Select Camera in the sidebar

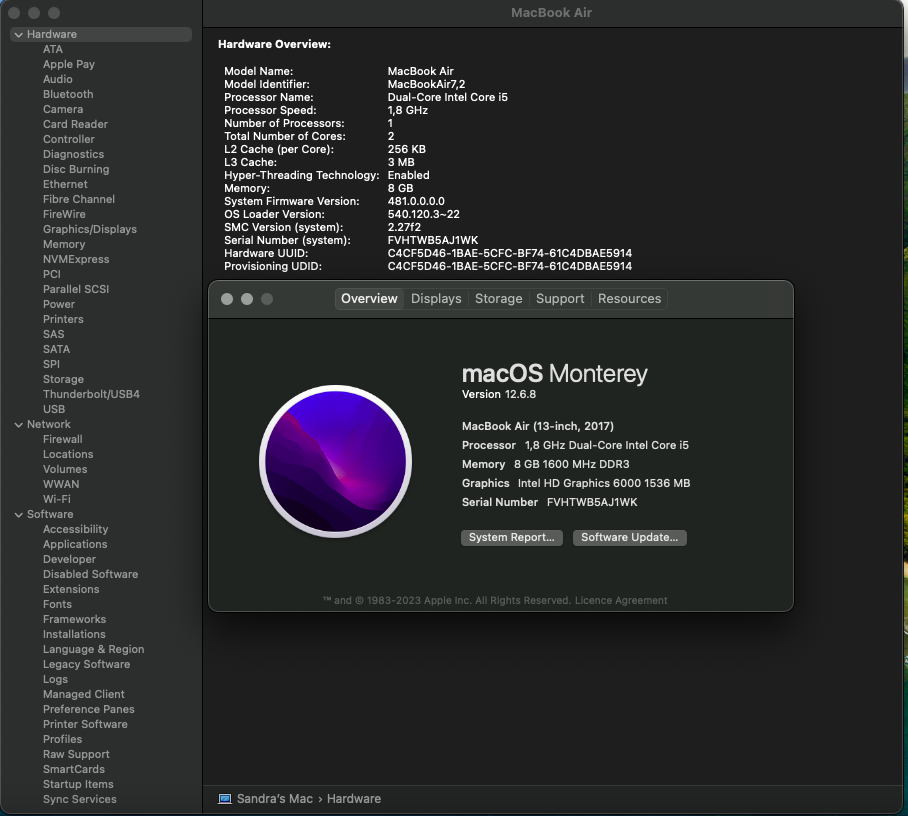63,109
